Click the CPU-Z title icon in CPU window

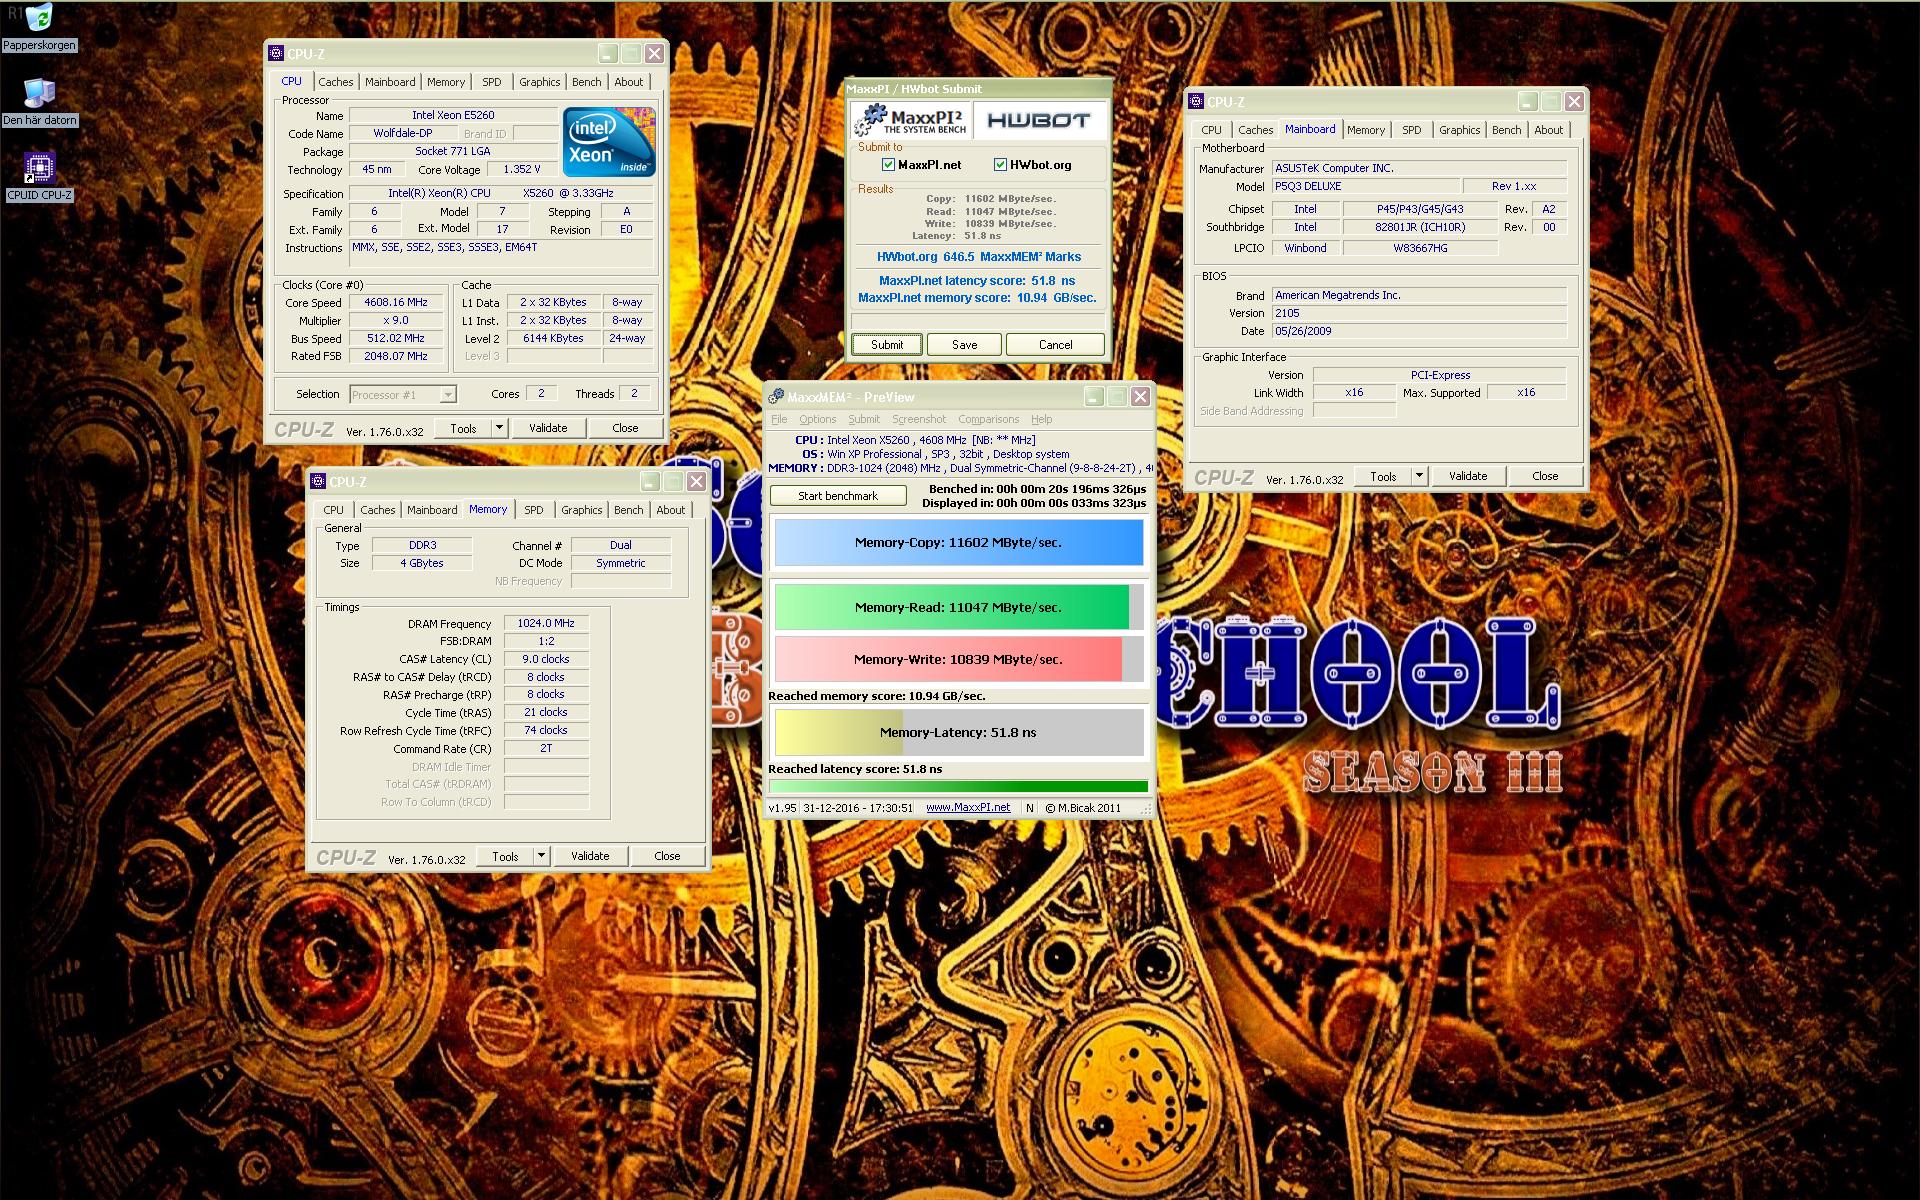[277, 54]
